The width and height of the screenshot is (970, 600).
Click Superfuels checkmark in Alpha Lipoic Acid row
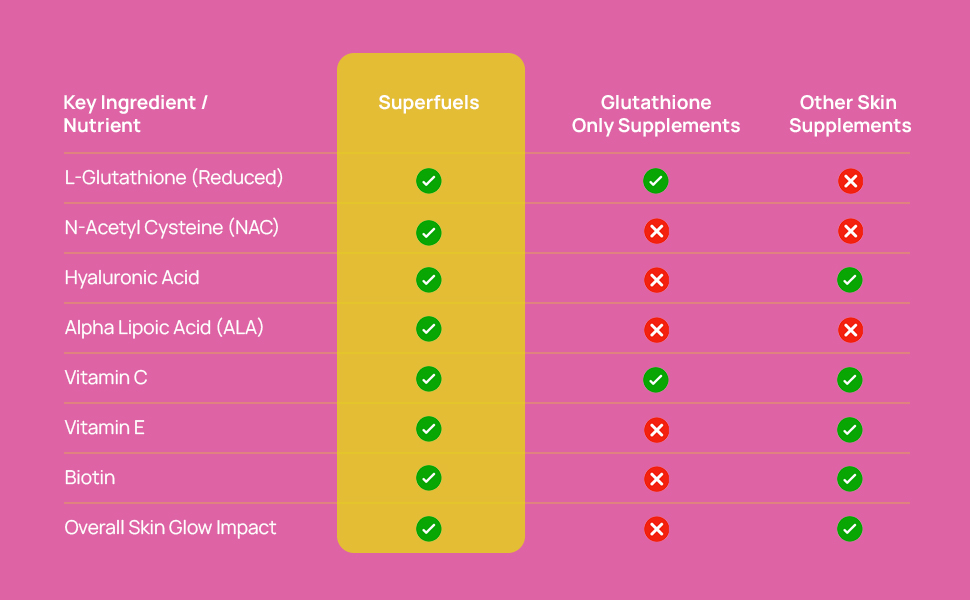[x=429, y=328]
